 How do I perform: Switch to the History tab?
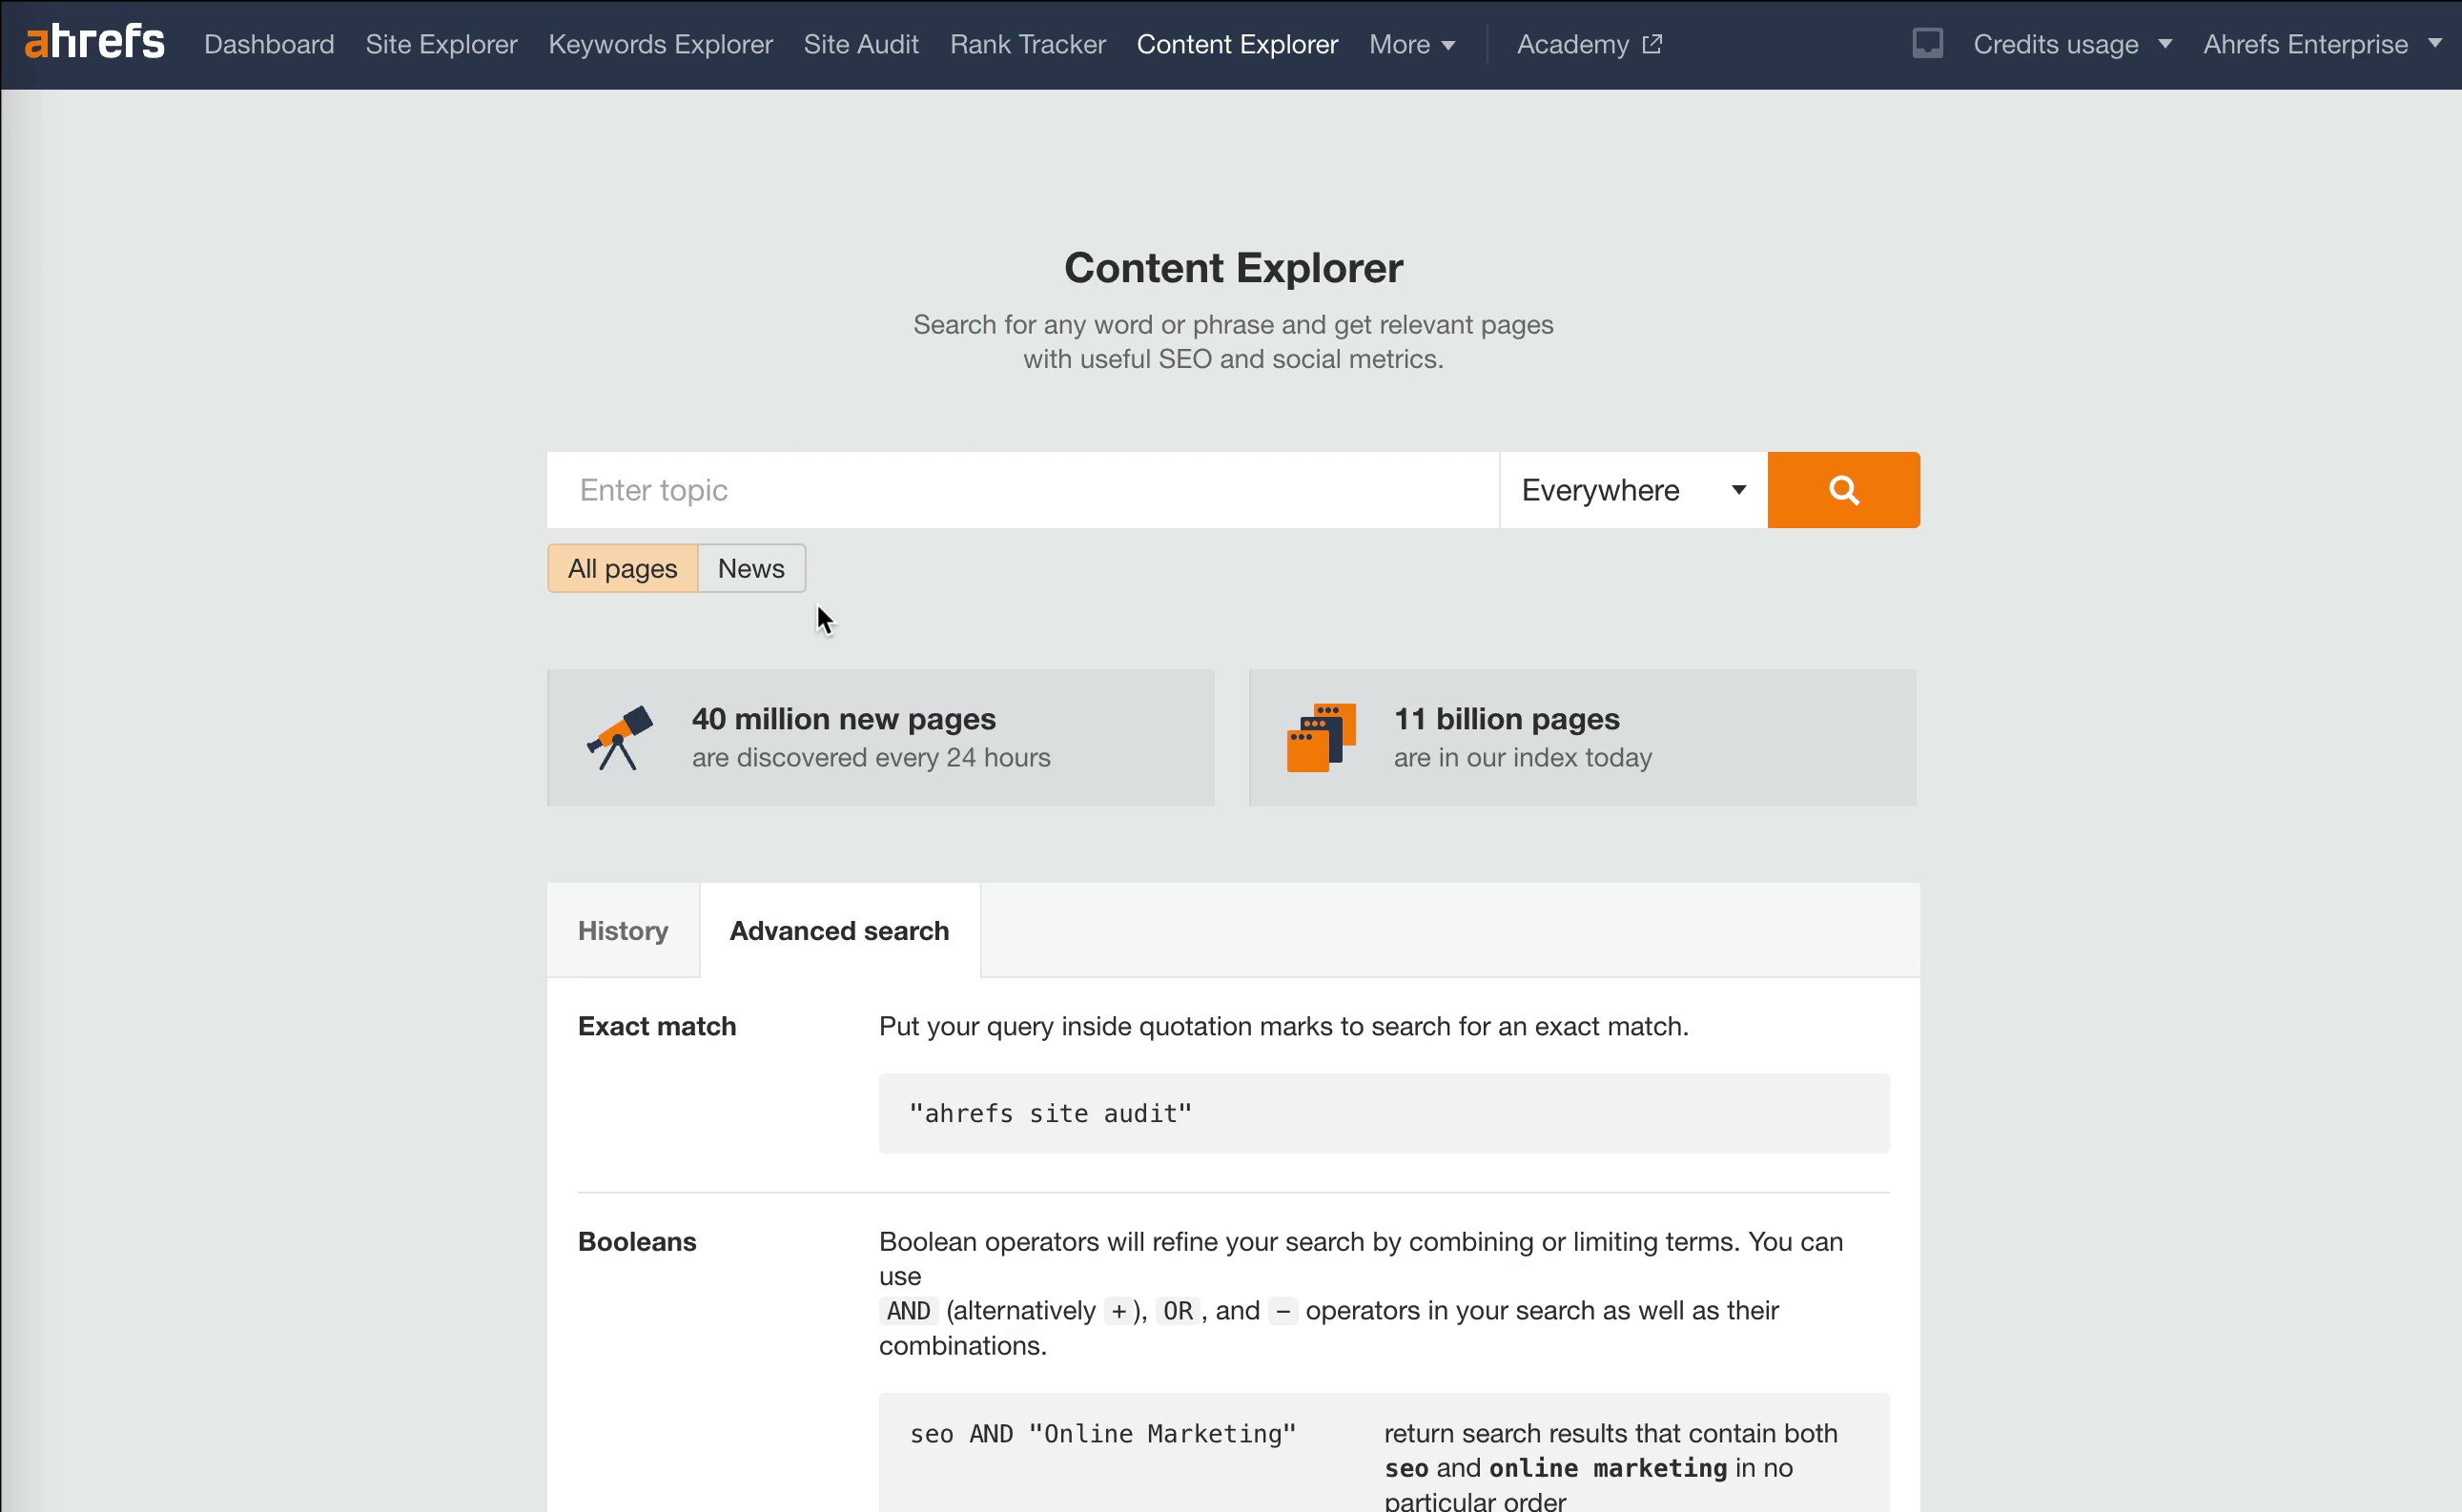[623, 930]
